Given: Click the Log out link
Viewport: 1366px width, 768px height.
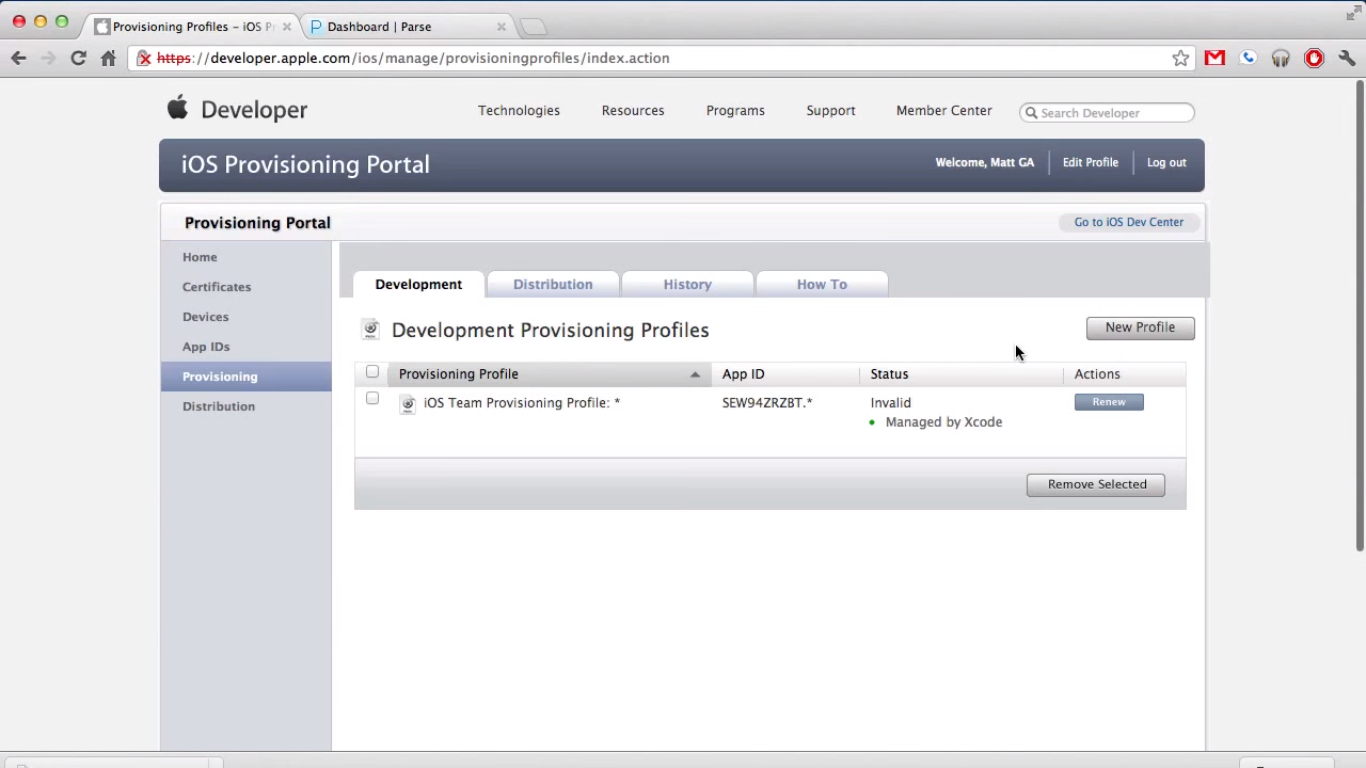Looking at the screenshot, I should 1166,162.
